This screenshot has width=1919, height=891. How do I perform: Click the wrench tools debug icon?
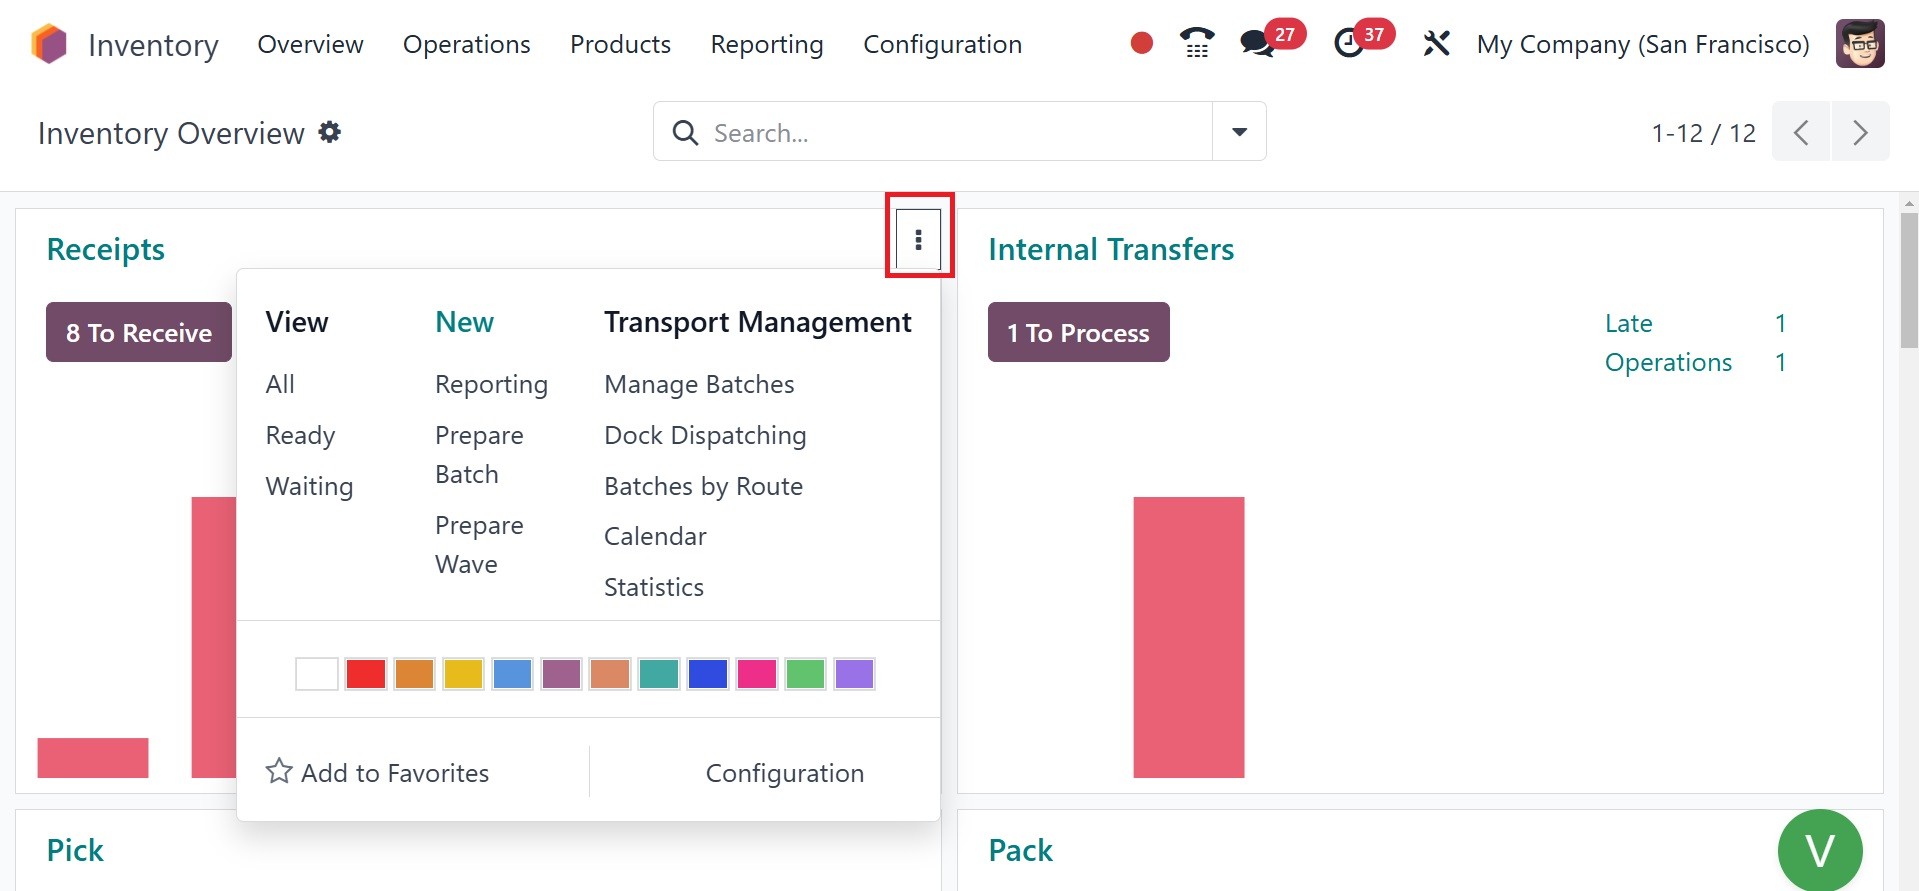tap(1436, 44)
